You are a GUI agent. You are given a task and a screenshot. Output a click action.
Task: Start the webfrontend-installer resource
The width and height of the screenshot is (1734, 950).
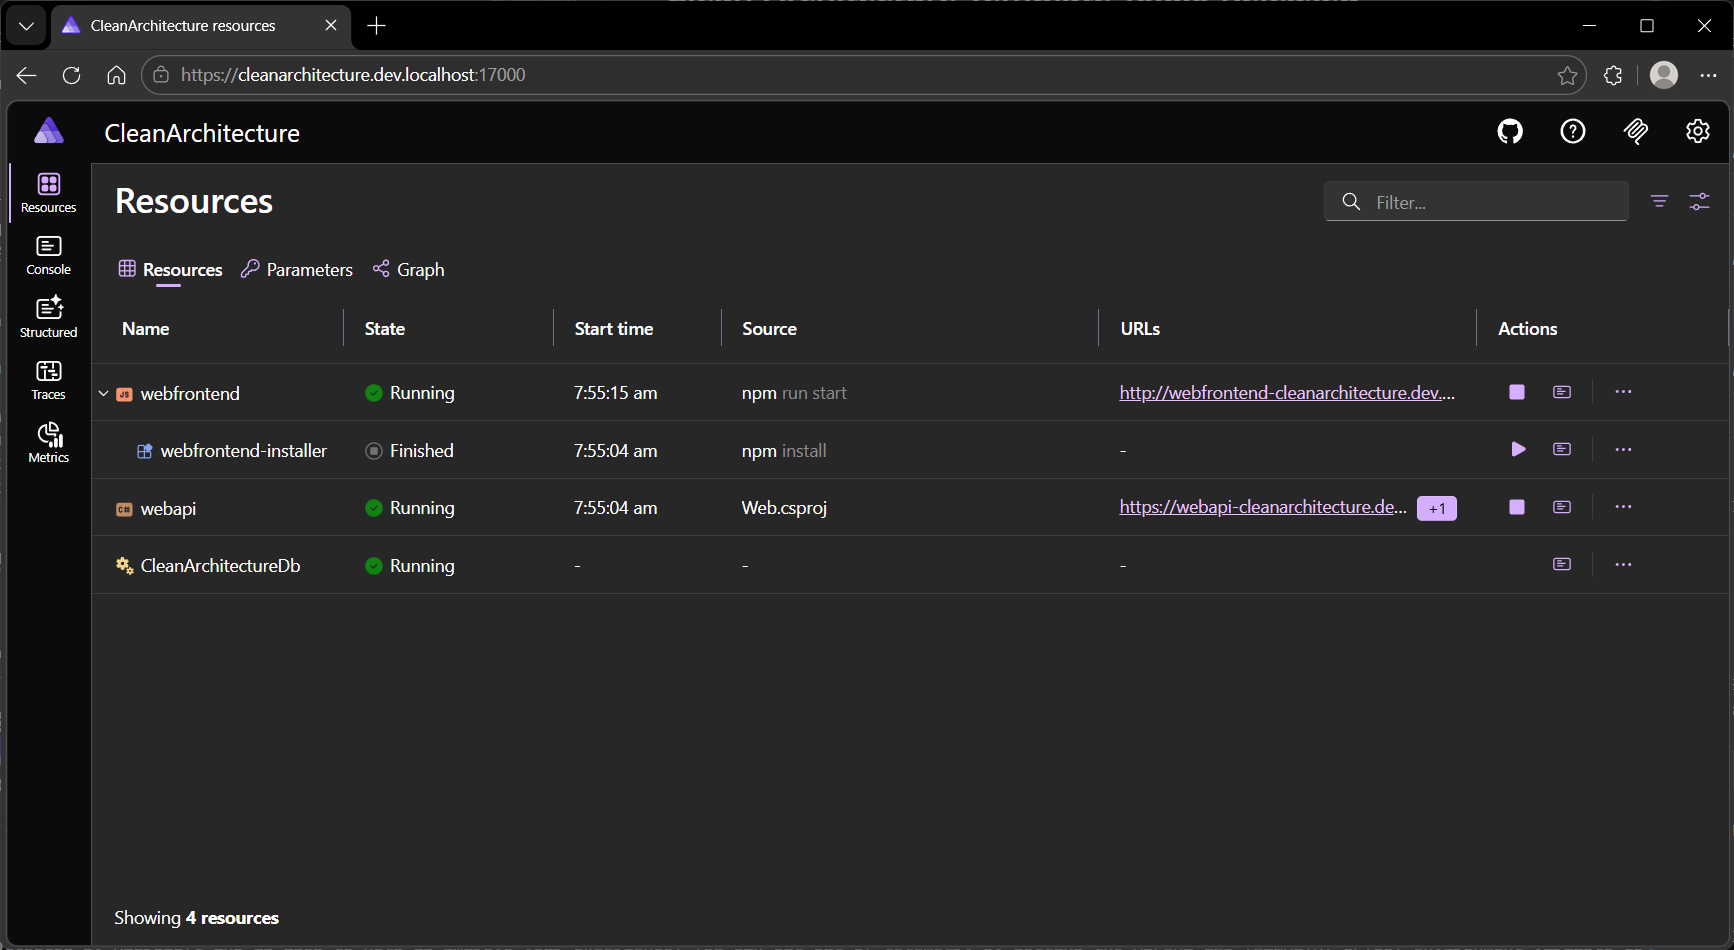[1518, 449]
